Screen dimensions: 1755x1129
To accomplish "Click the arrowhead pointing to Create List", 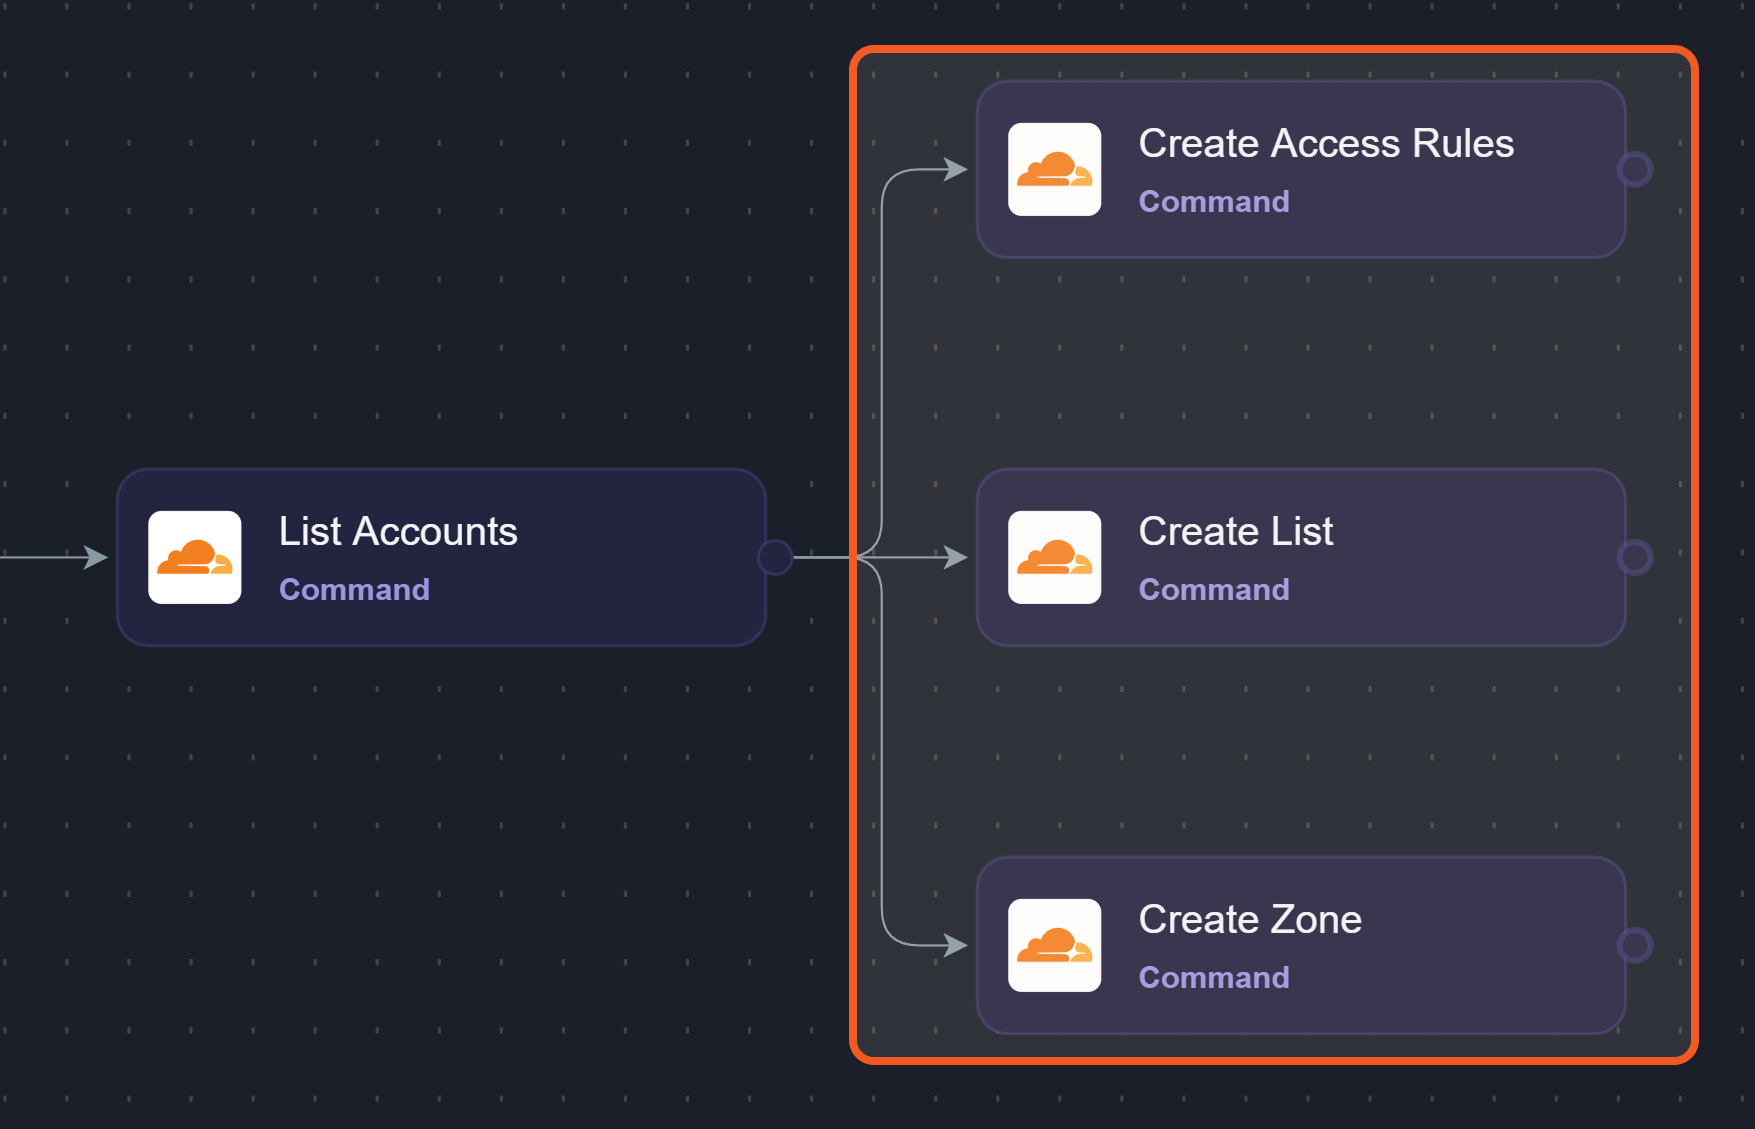I will [x=955, y=557].
